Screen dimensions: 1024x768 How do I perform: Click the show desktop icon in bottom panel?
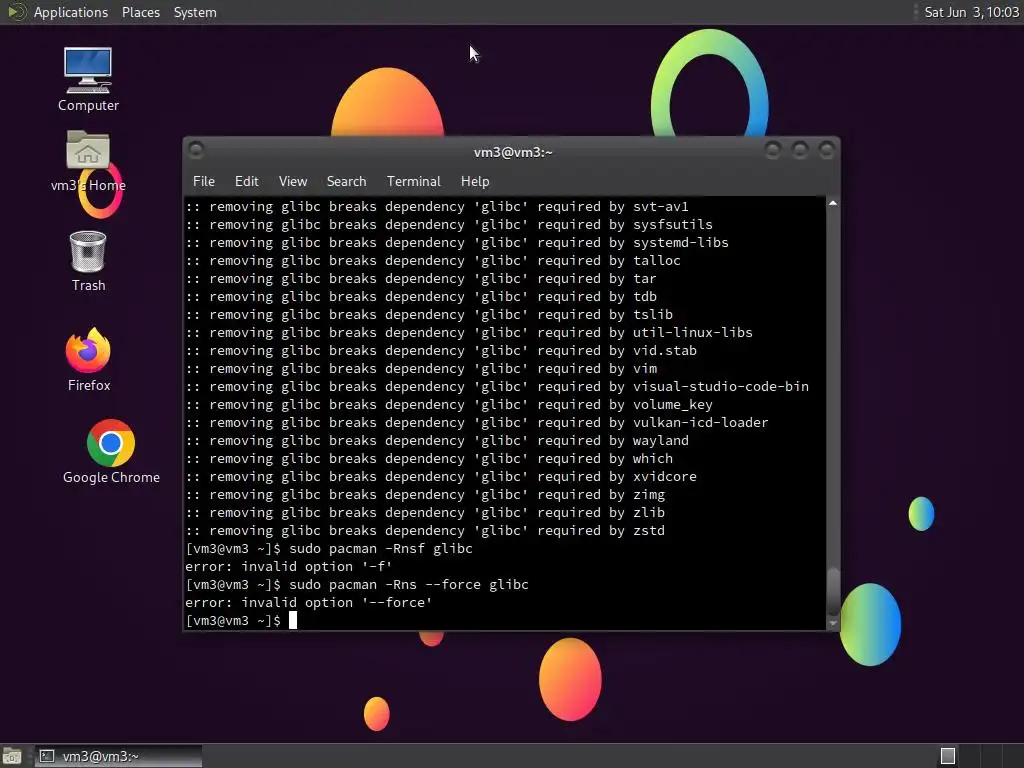(x=12, y=756)
